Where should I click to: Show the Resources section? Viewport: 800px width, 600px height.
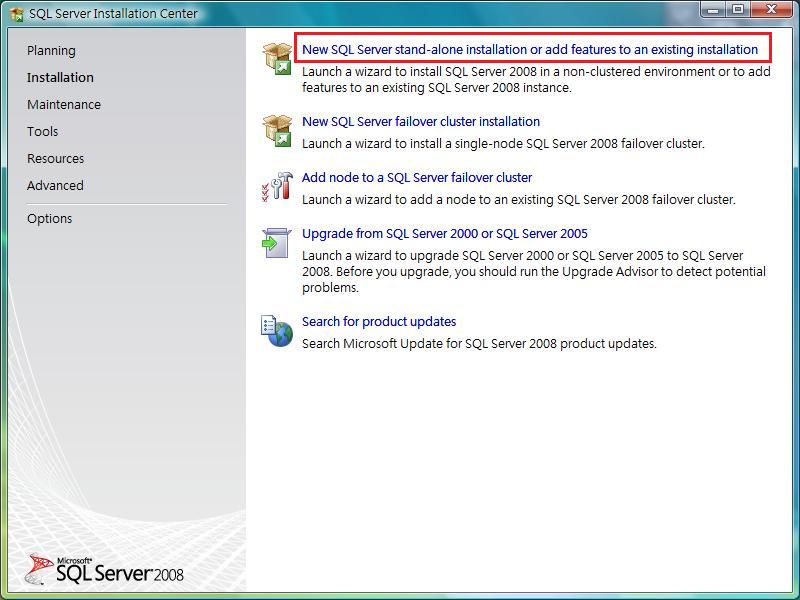[x=55, y=159]
